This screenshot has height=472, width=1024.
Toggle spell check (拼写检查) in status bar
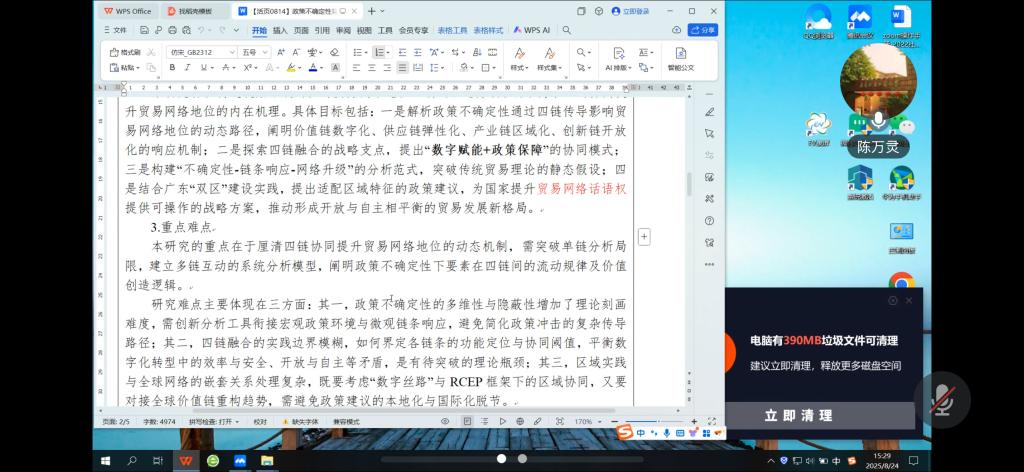click(211, 422)
